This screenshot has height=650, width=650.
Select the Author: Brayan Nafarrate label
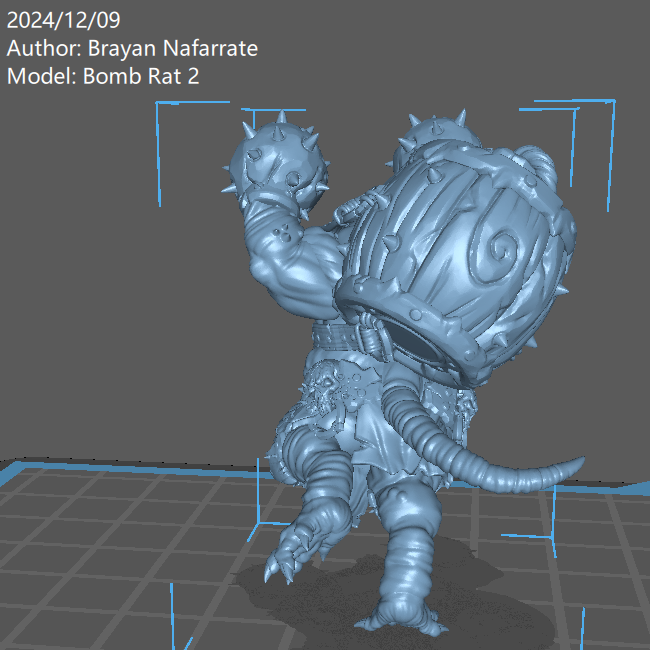132,48
